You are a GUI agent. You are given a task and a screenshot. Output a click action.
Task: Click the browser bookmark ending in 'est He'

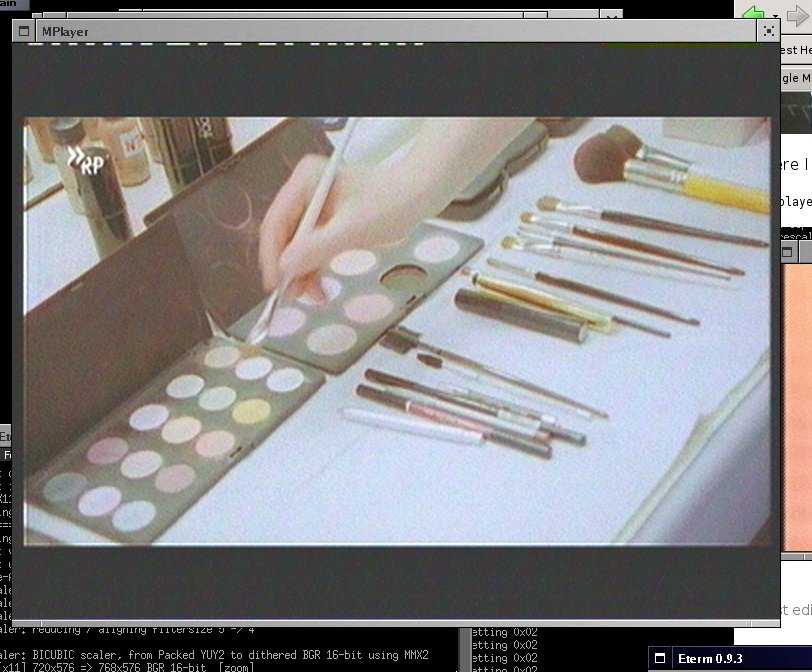pos(795,50)
